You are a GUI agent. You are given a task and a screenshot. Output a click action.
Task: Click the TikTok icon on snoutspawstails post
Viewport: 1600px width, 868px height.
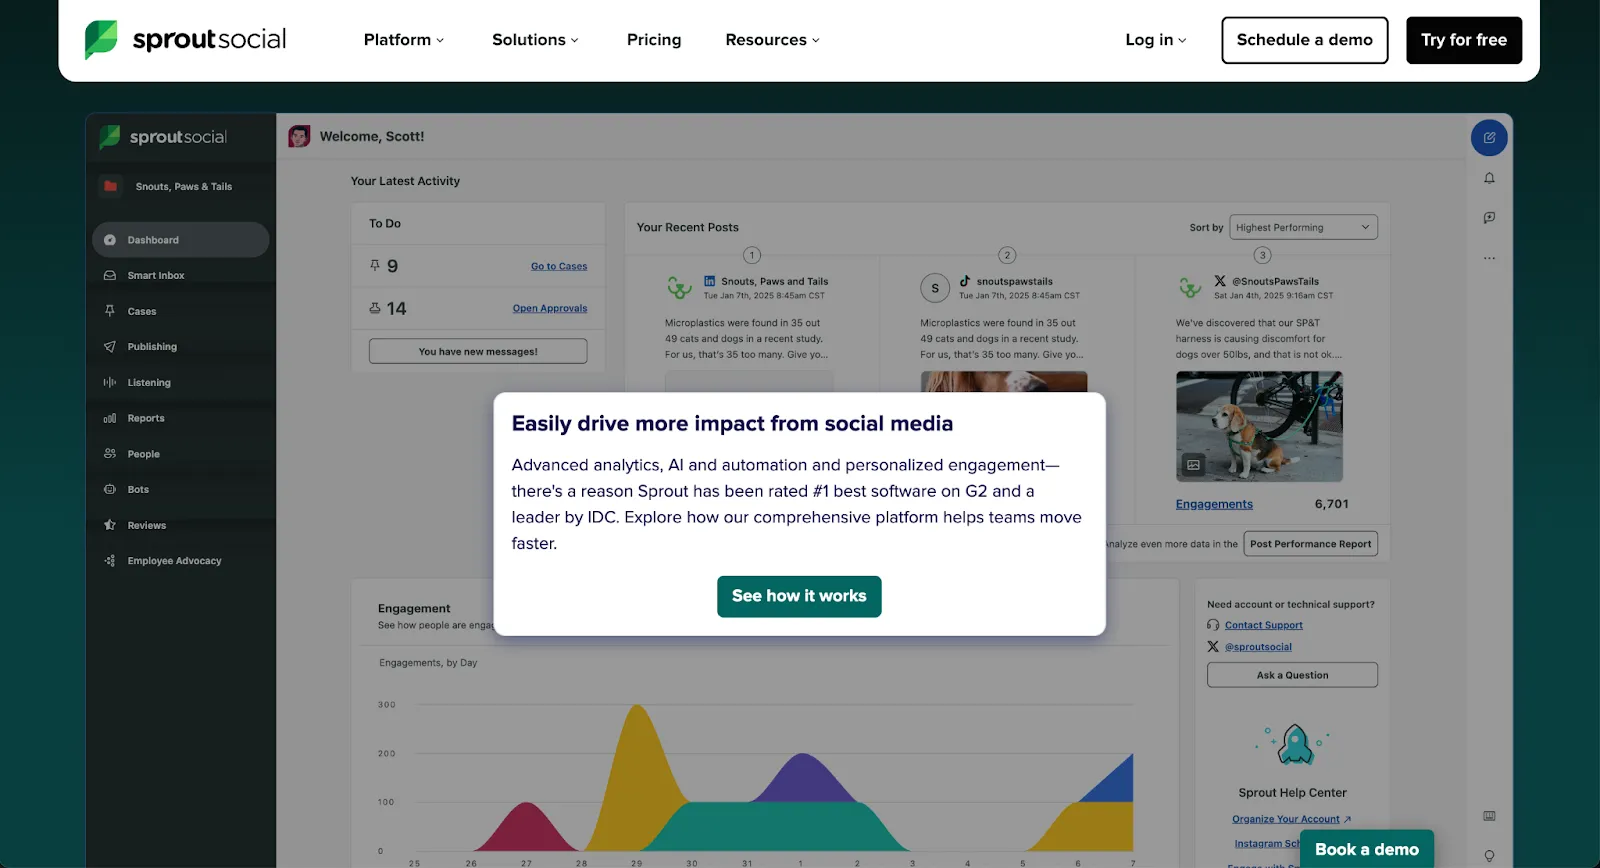965,281
